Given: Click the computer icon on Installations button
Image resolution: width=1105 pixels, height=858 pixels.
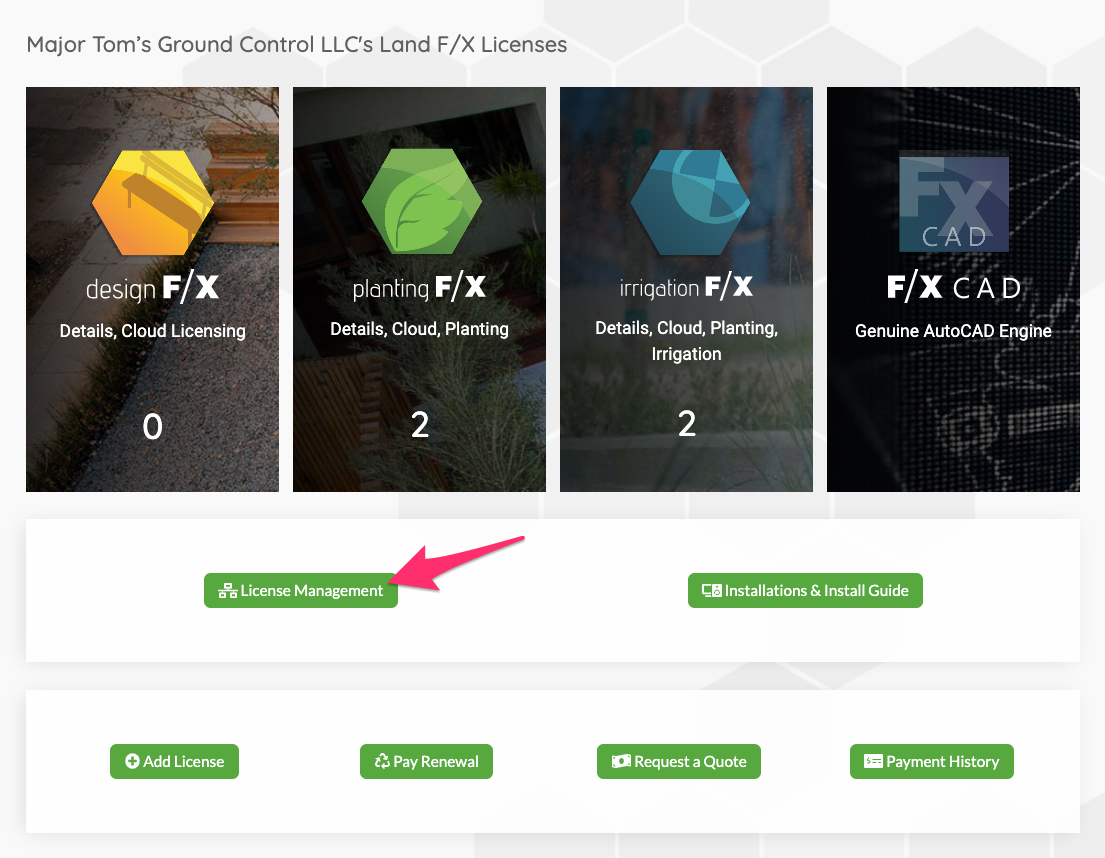Looking at the screenshot, I should [x=712, y=591].
